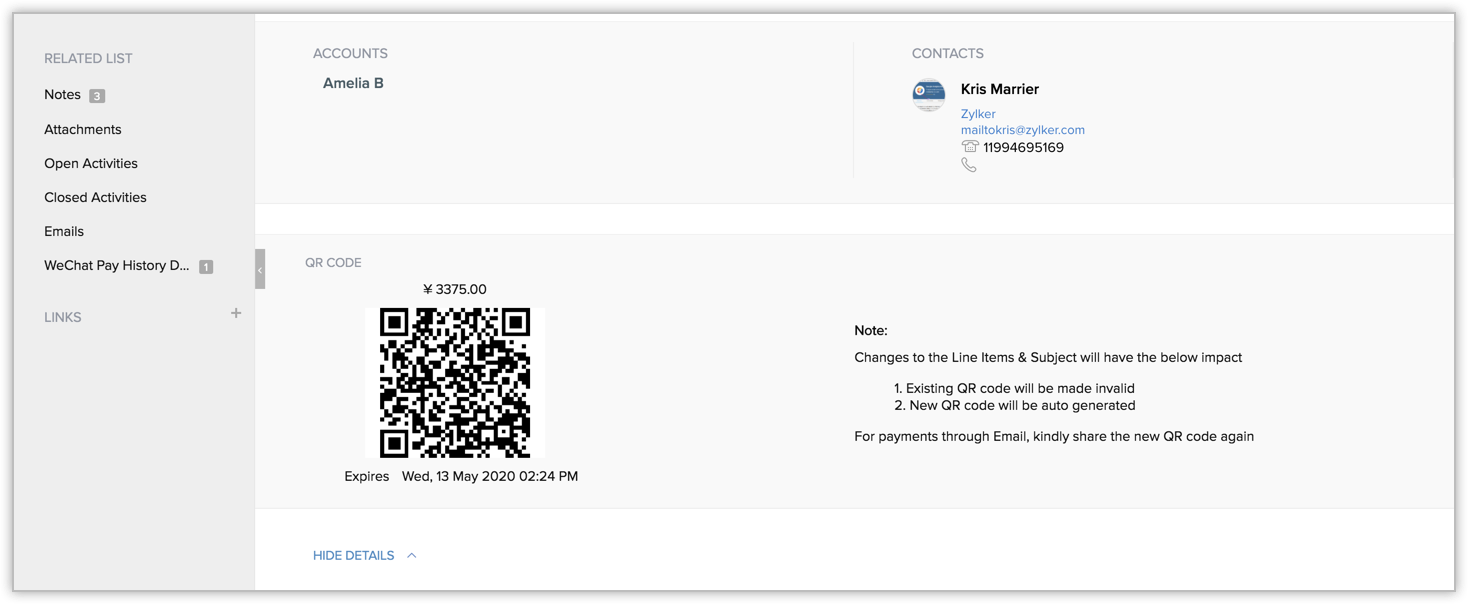
Task: Click the ACCOUNTS section heading
Action: click(x=350, y=53)
